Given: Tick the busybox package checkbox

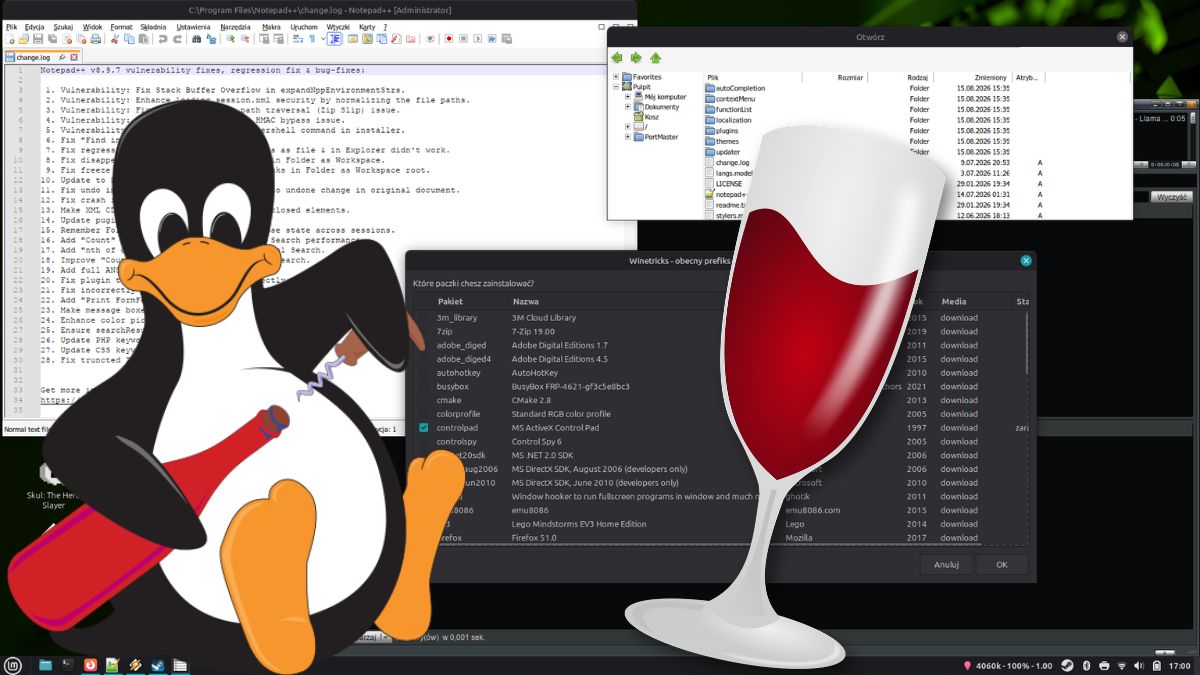Looking at the screenshot, I should (424, 386).
